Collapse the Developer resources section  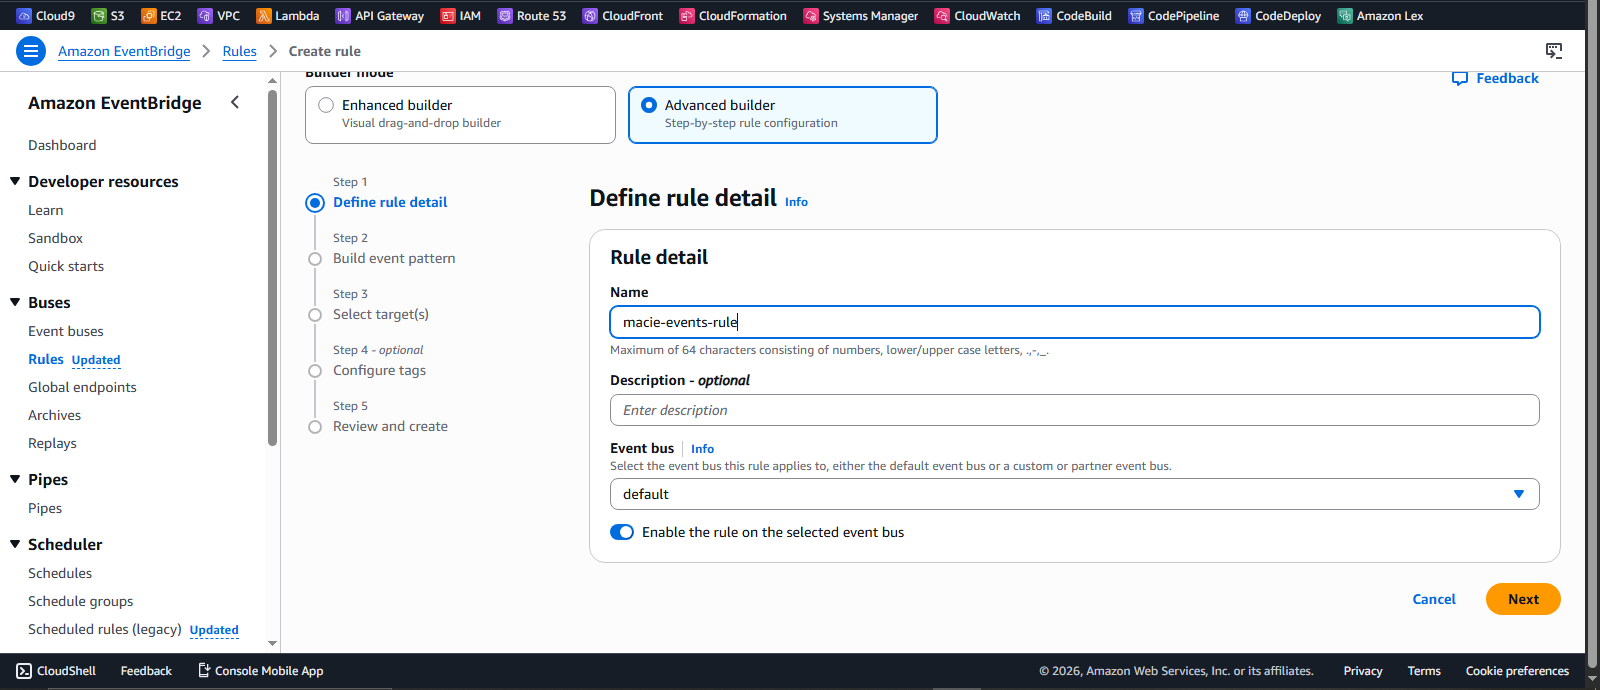[x=15, y=181]
